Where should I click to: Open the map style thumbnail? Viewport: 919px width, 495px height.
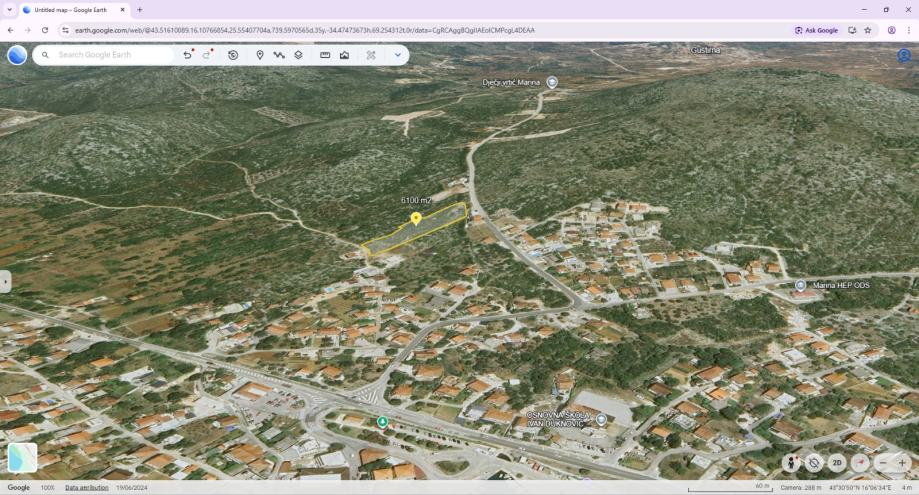click(22, 458)
